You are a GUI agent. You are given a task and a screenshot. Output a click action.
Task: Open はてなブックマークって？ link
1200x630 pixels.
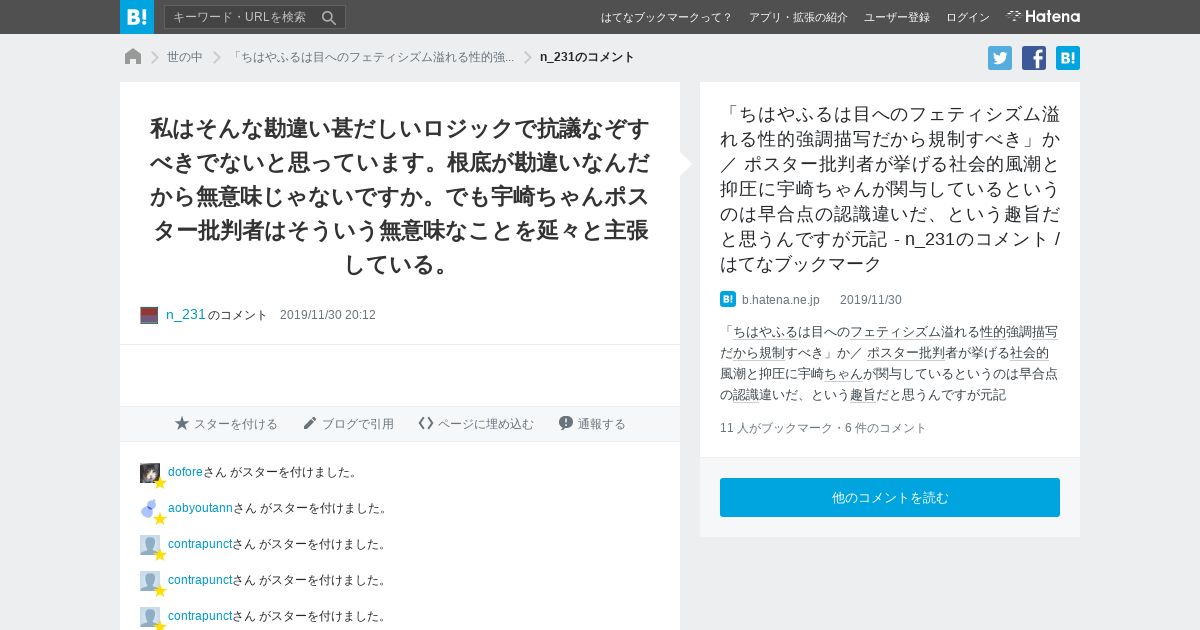666,17
